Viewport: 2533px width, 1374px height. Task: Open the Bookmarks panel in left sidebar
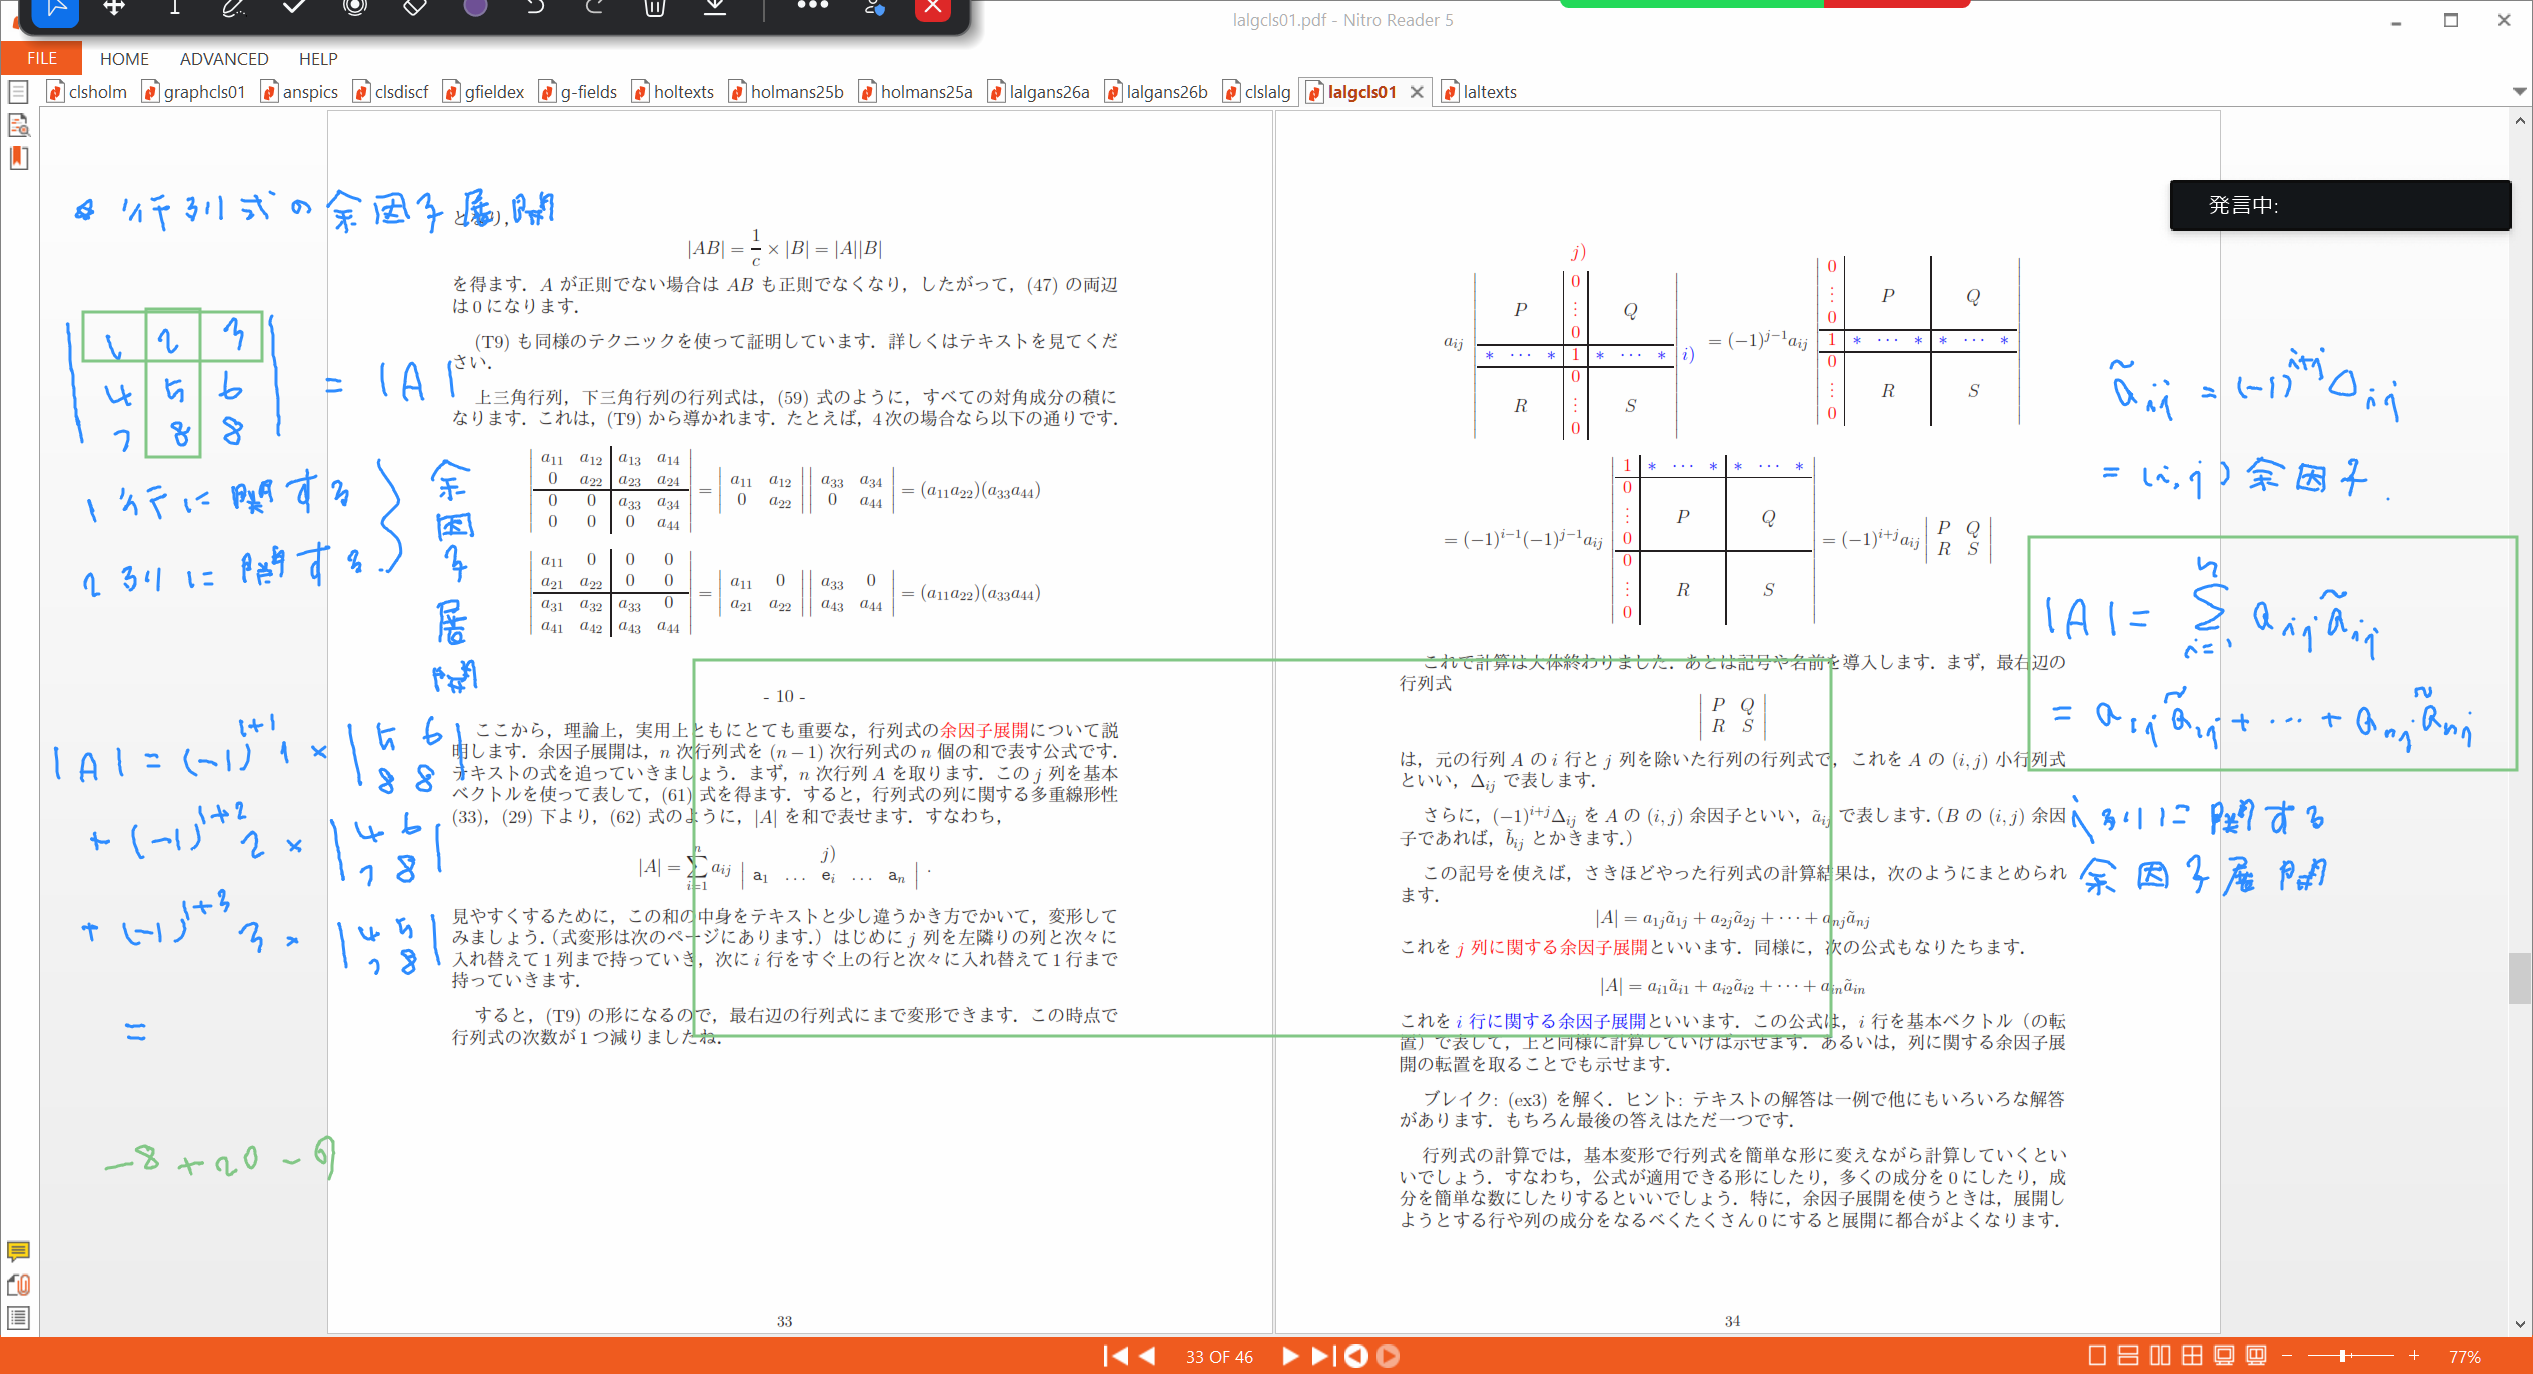pos(18,158)
